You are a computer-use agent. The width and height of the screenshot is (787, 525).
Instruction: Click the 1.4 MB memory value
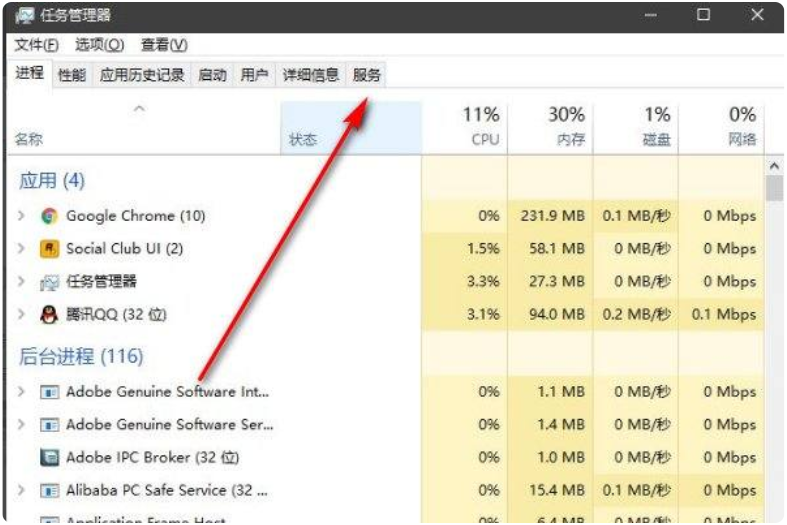[561, 425]
